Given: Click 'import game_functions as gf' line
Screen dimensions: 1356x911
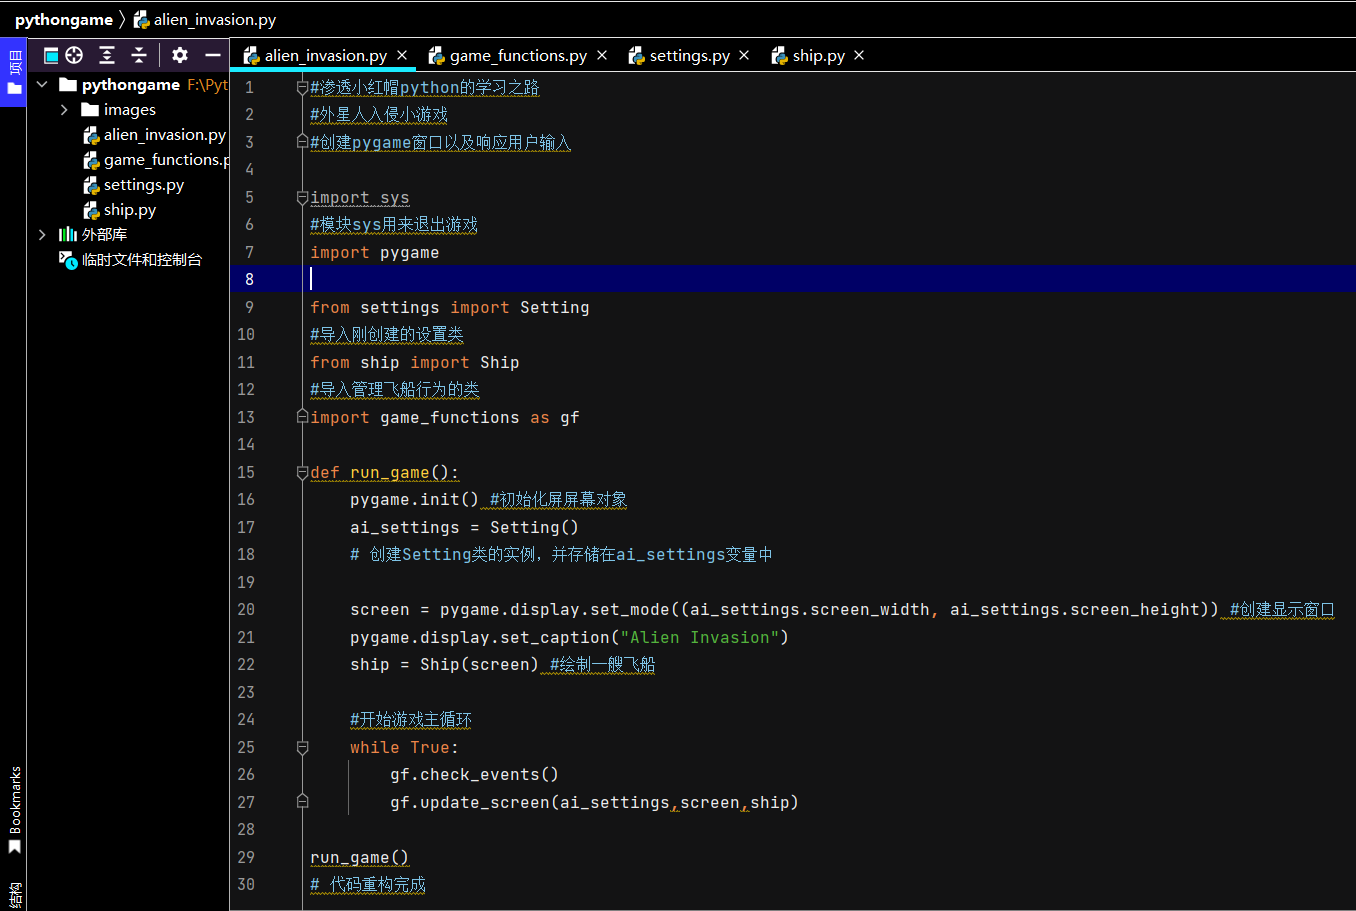Looking at the screenshot, I should pos(445,417).
